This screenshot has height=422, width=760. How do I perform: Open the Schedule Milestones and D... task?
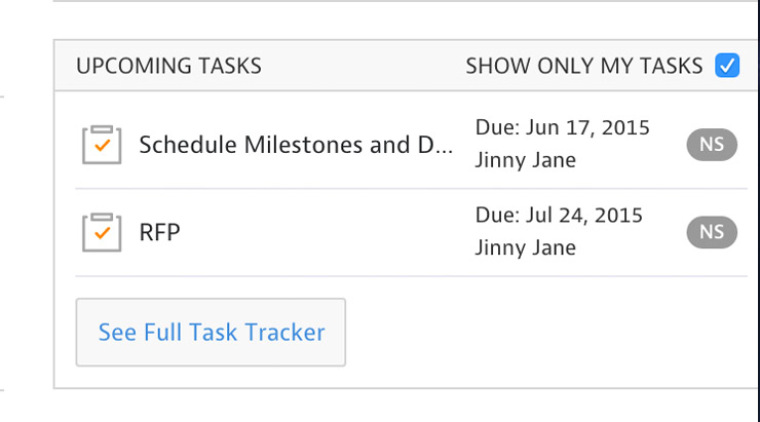[x=296, y=145]
